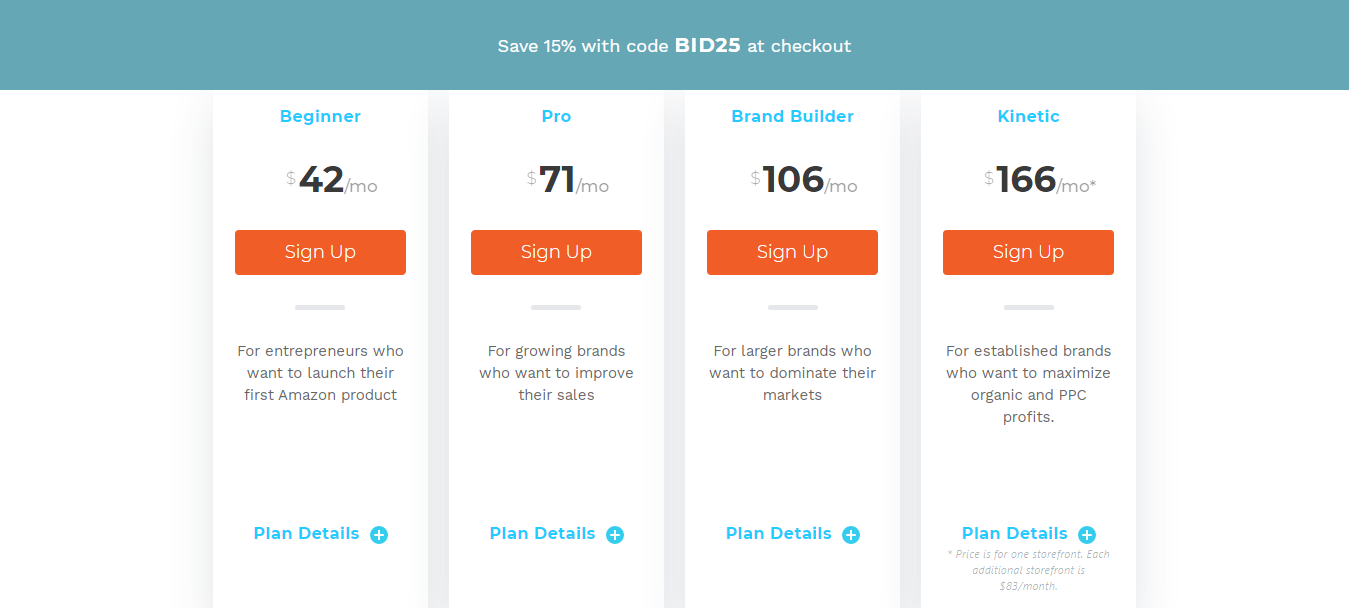The image size is (1349, 608).
Task: Sign up for the Brand Builder plan
Action: 792,252
